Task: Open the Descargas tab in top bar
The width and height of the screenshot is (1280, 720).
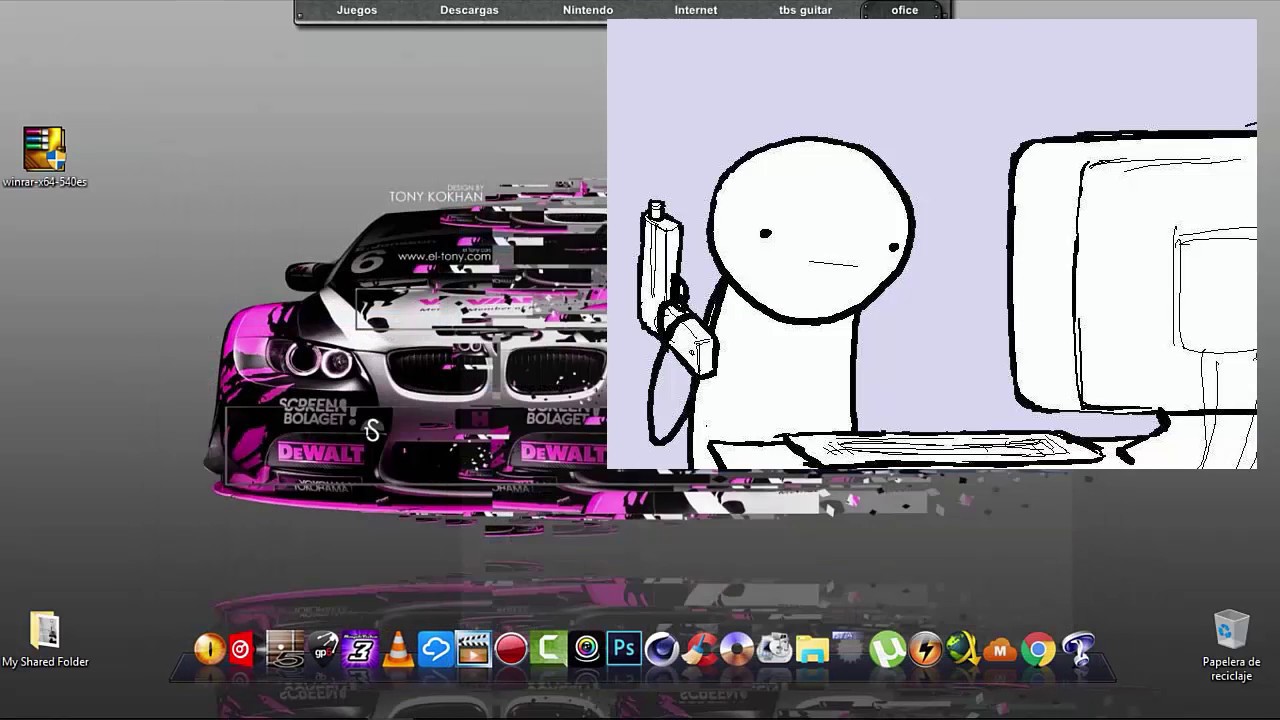Action: coord(469,10)
